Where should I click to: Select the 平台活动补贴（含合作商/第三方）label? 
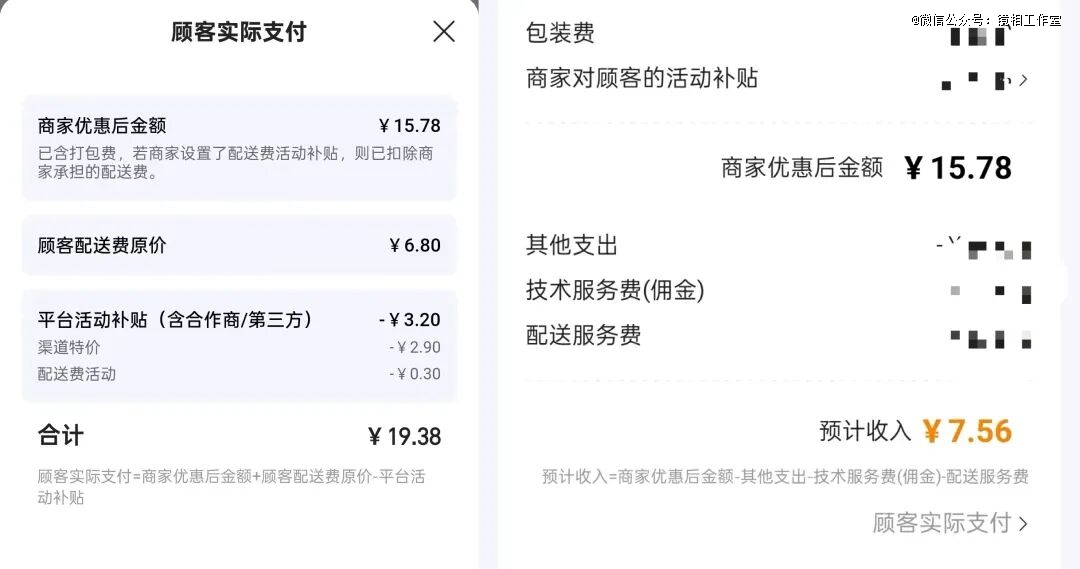point(175,320)
